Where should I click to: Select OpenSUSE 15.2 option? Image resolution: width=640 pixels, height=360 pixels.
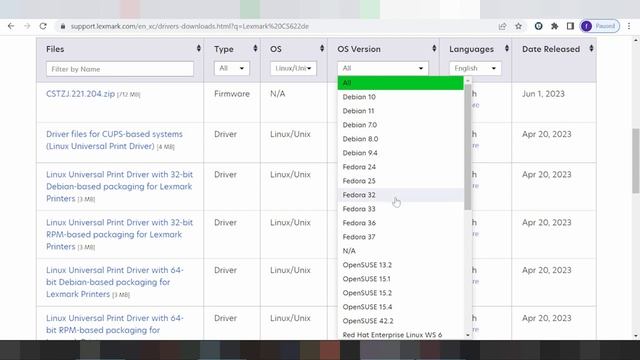click(x=400, y=293)
